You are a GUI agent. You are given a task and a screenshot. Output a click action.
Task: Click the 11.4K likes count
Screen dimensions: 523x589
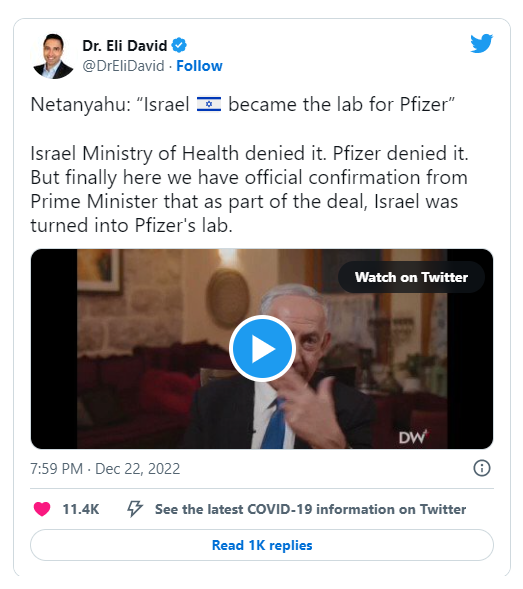tap(80, 509)
